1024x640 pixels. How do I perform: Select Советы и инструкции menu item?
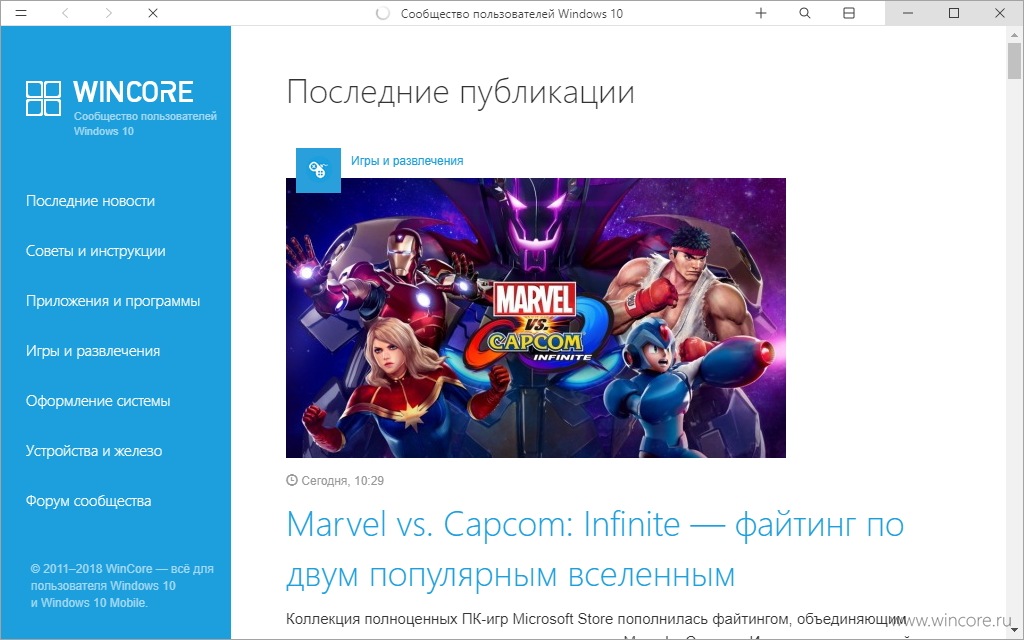tap(95, 251)
